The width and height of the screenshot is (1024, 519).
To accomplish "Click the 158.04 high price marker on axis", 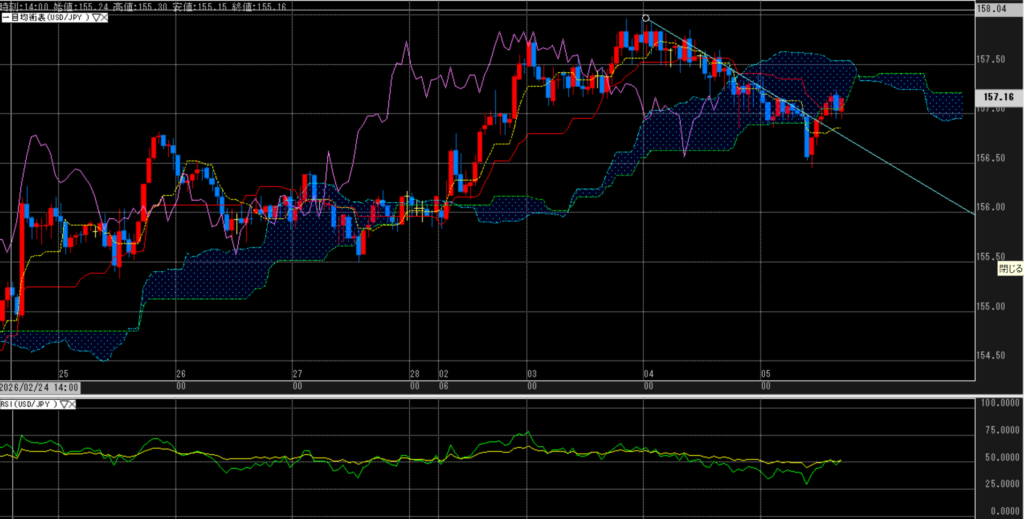I will click(989, 10).
